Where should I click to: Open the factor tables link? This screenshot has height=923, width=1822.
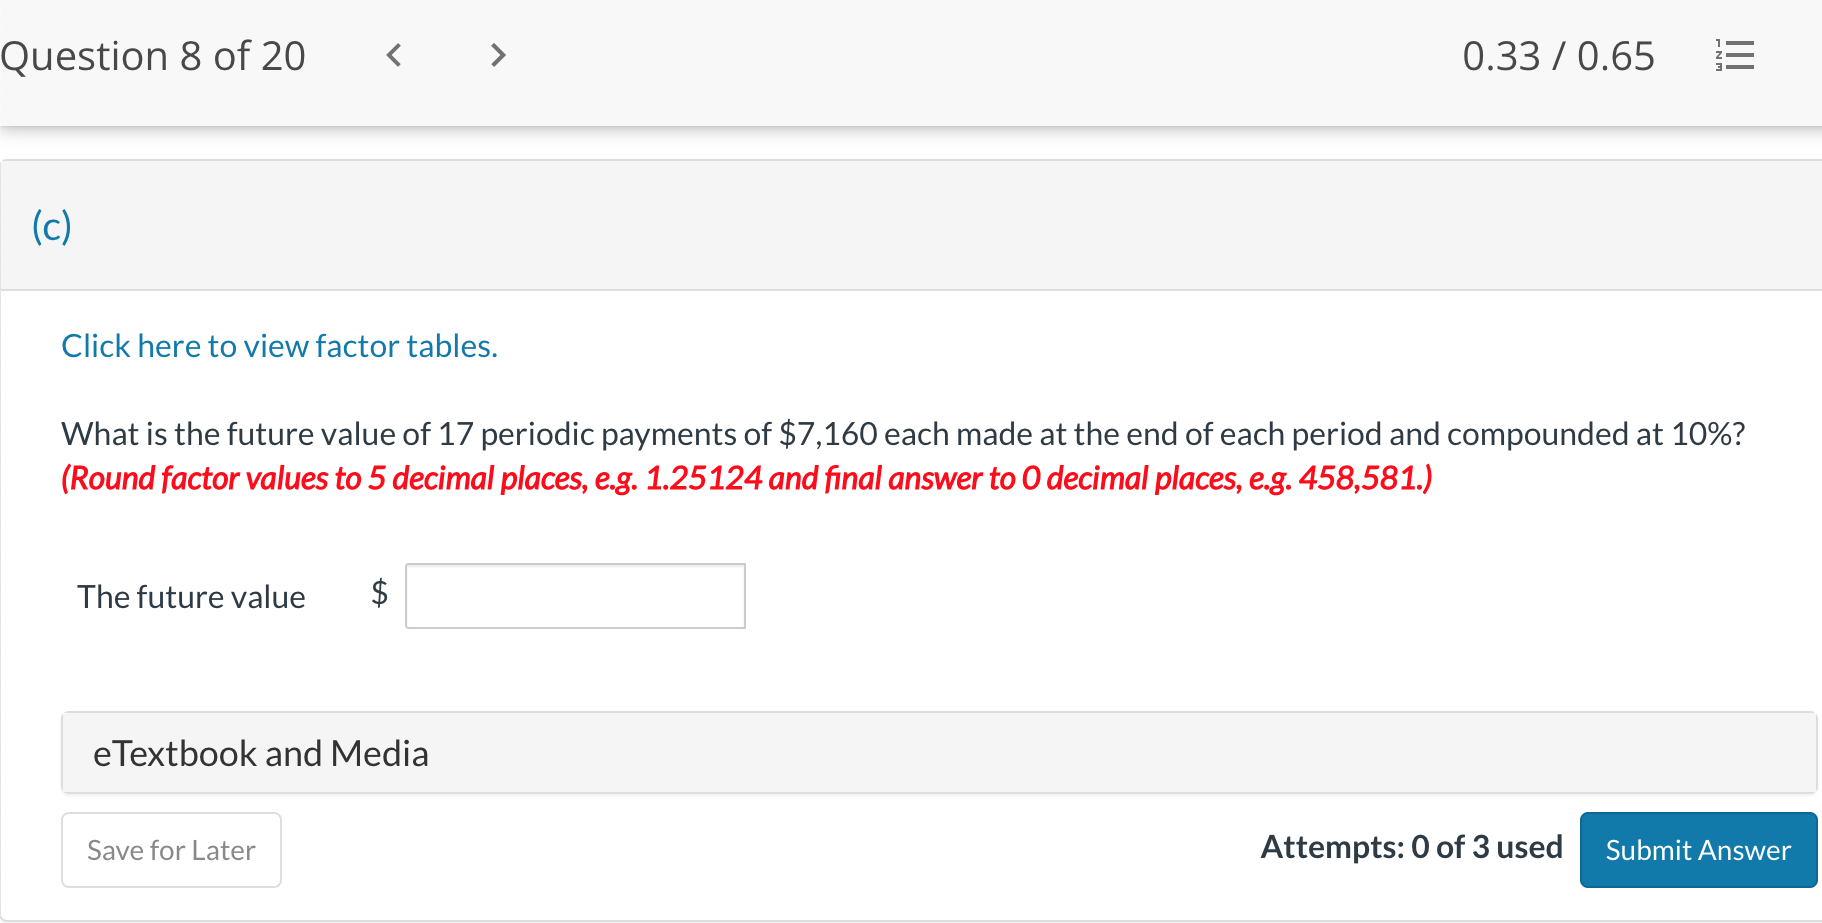pos(279,345)
